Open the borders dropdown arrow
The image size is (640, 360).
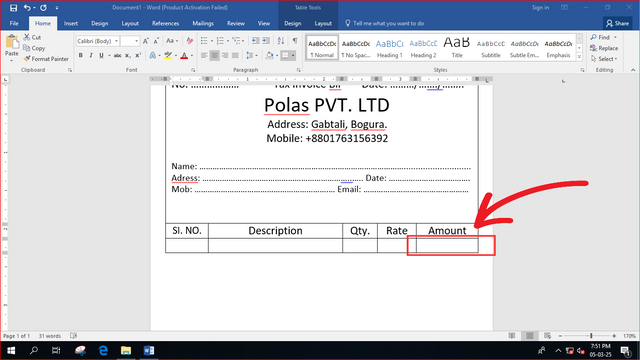[293, 56]
